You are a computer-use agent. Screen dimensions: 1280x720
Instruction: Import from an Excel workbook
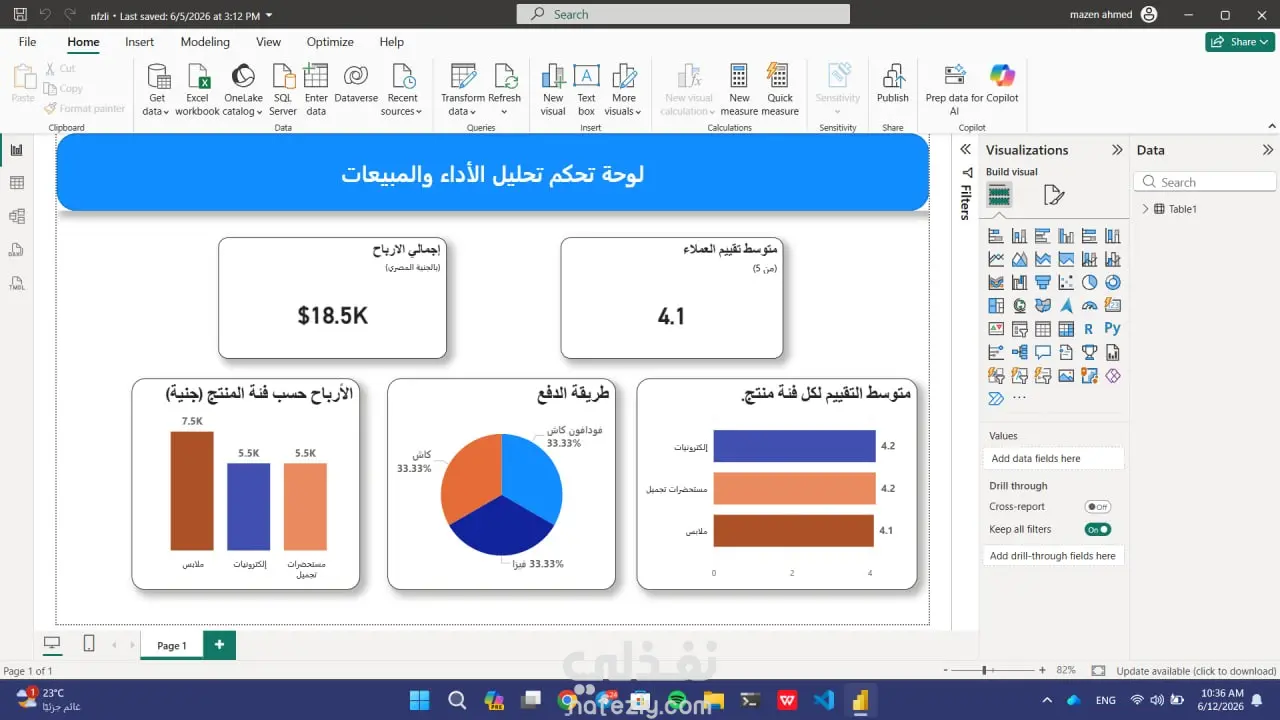tap(197, 90)
